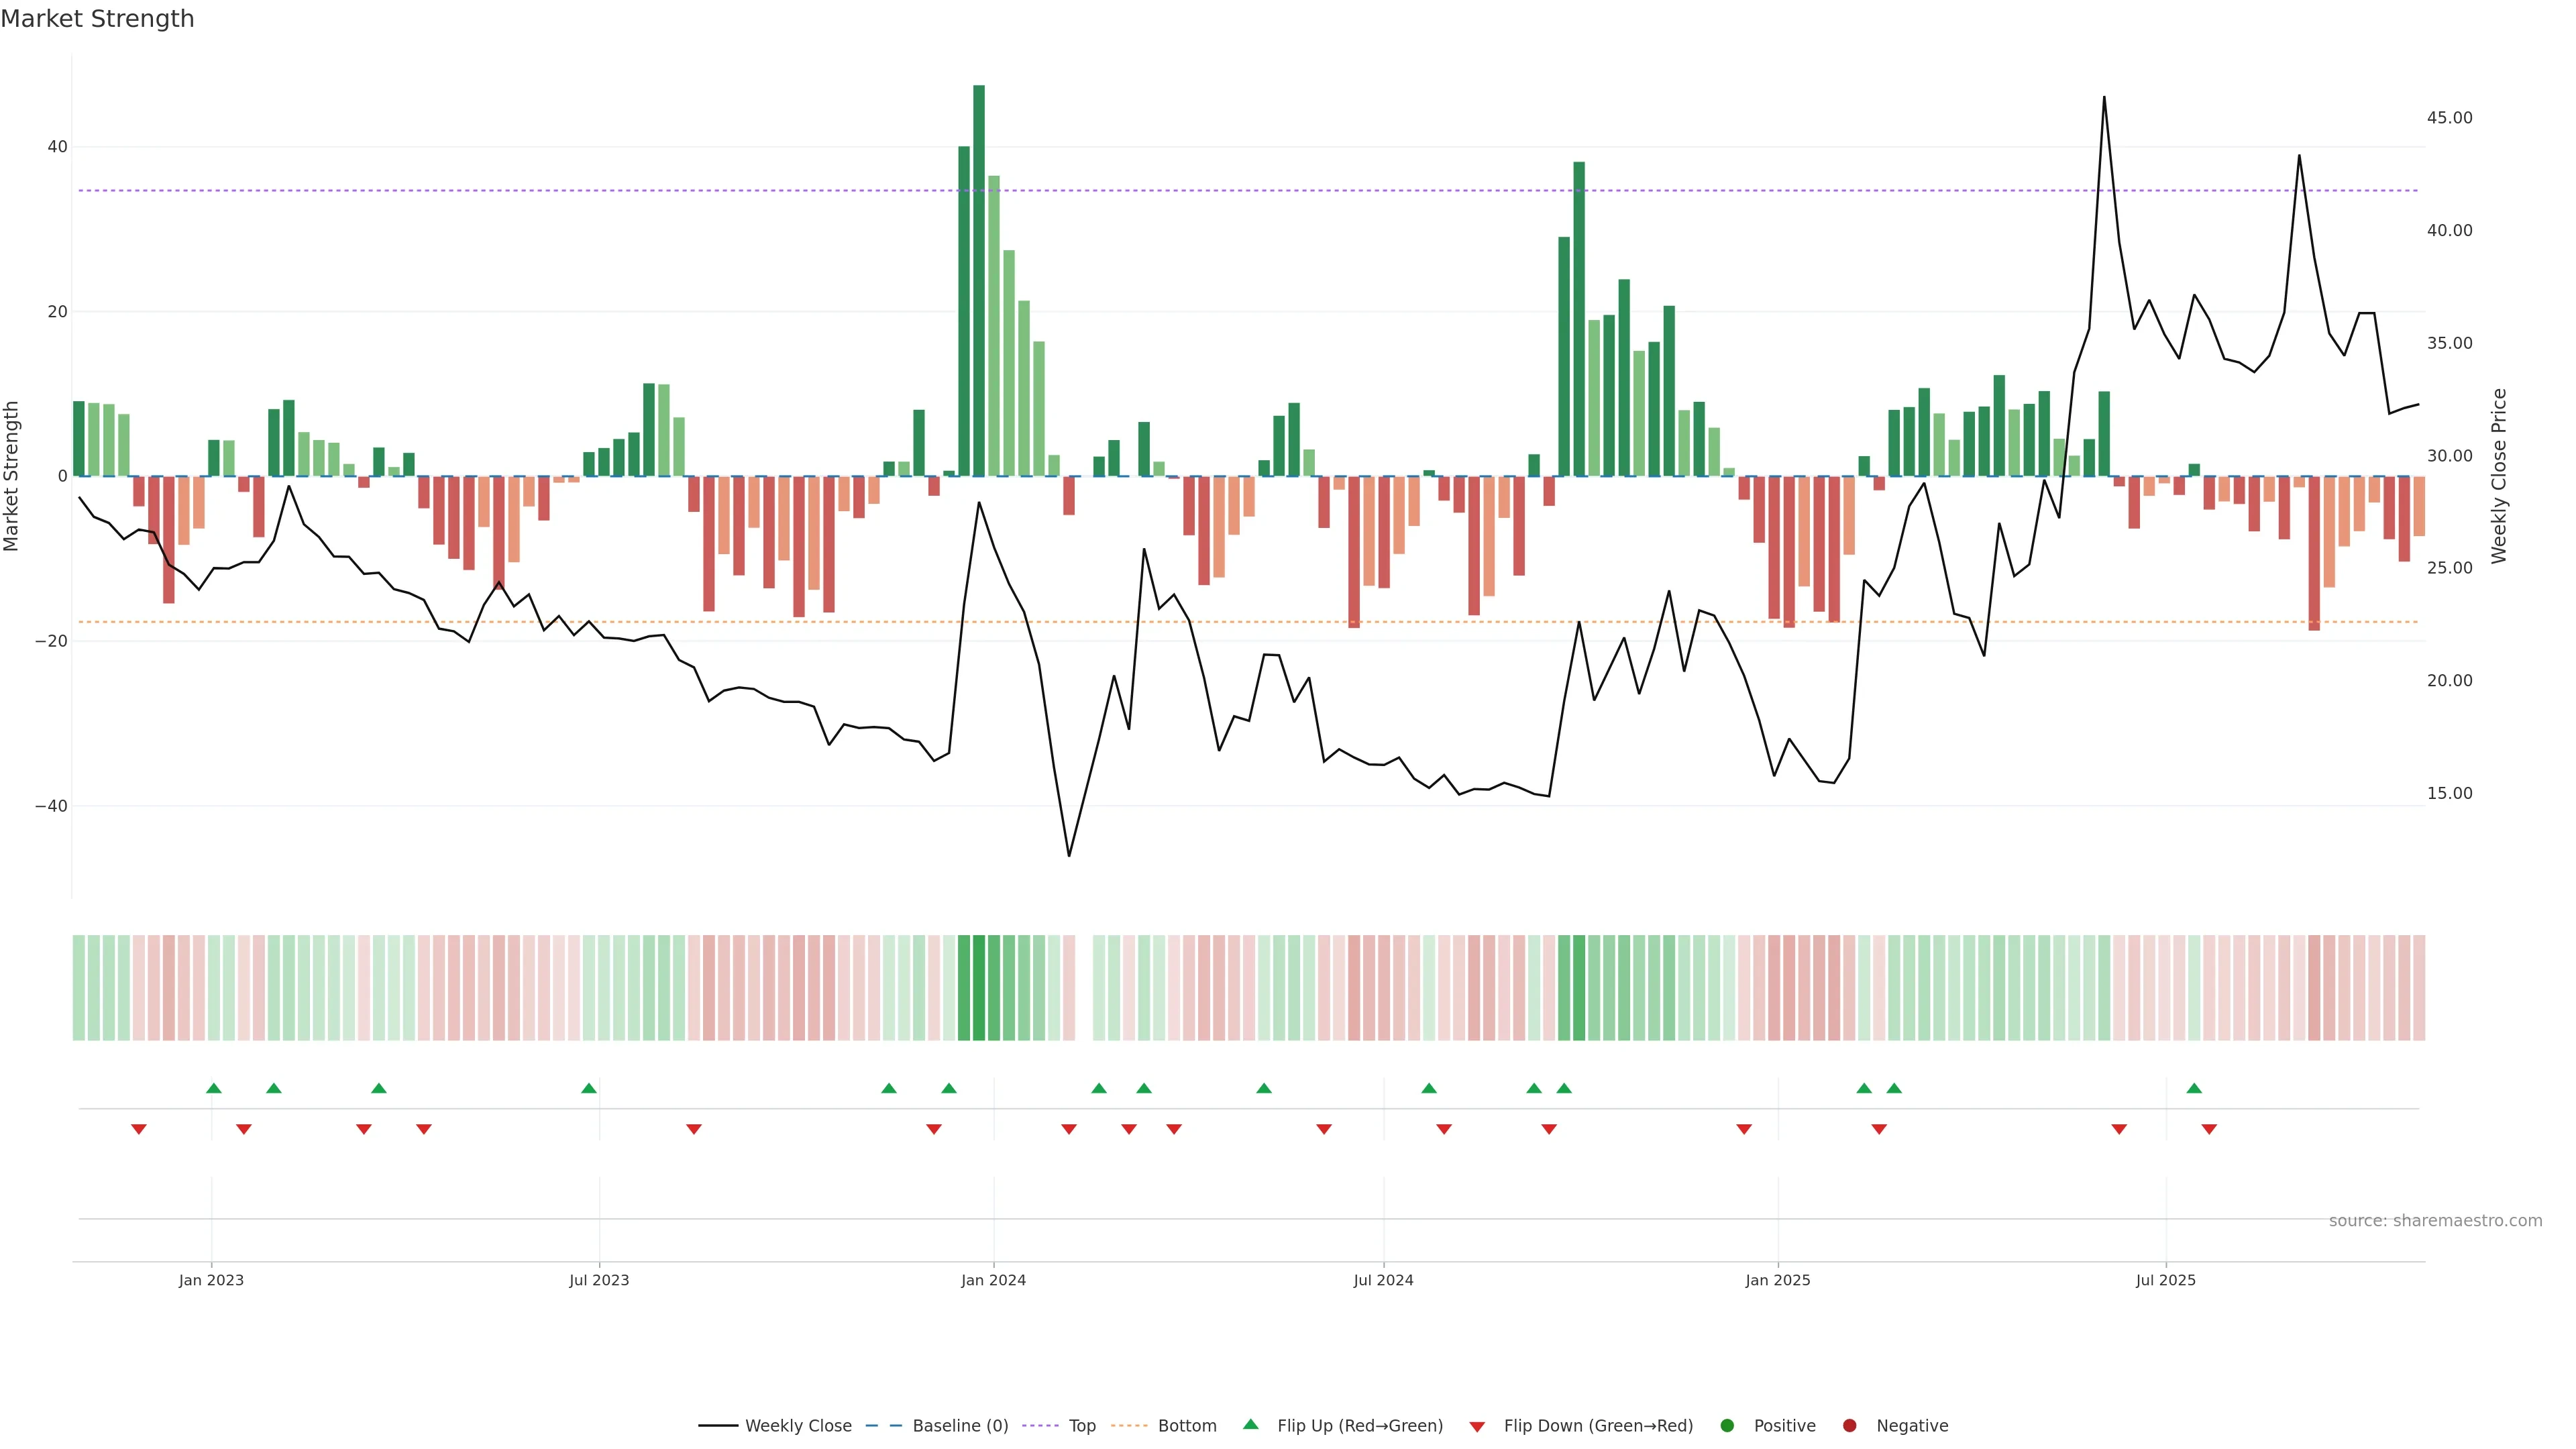This screenshot has height=1449, width=2576.
Task: Click green Flip Up triangle legend icon
Action: click(x=1250, y=1425)
